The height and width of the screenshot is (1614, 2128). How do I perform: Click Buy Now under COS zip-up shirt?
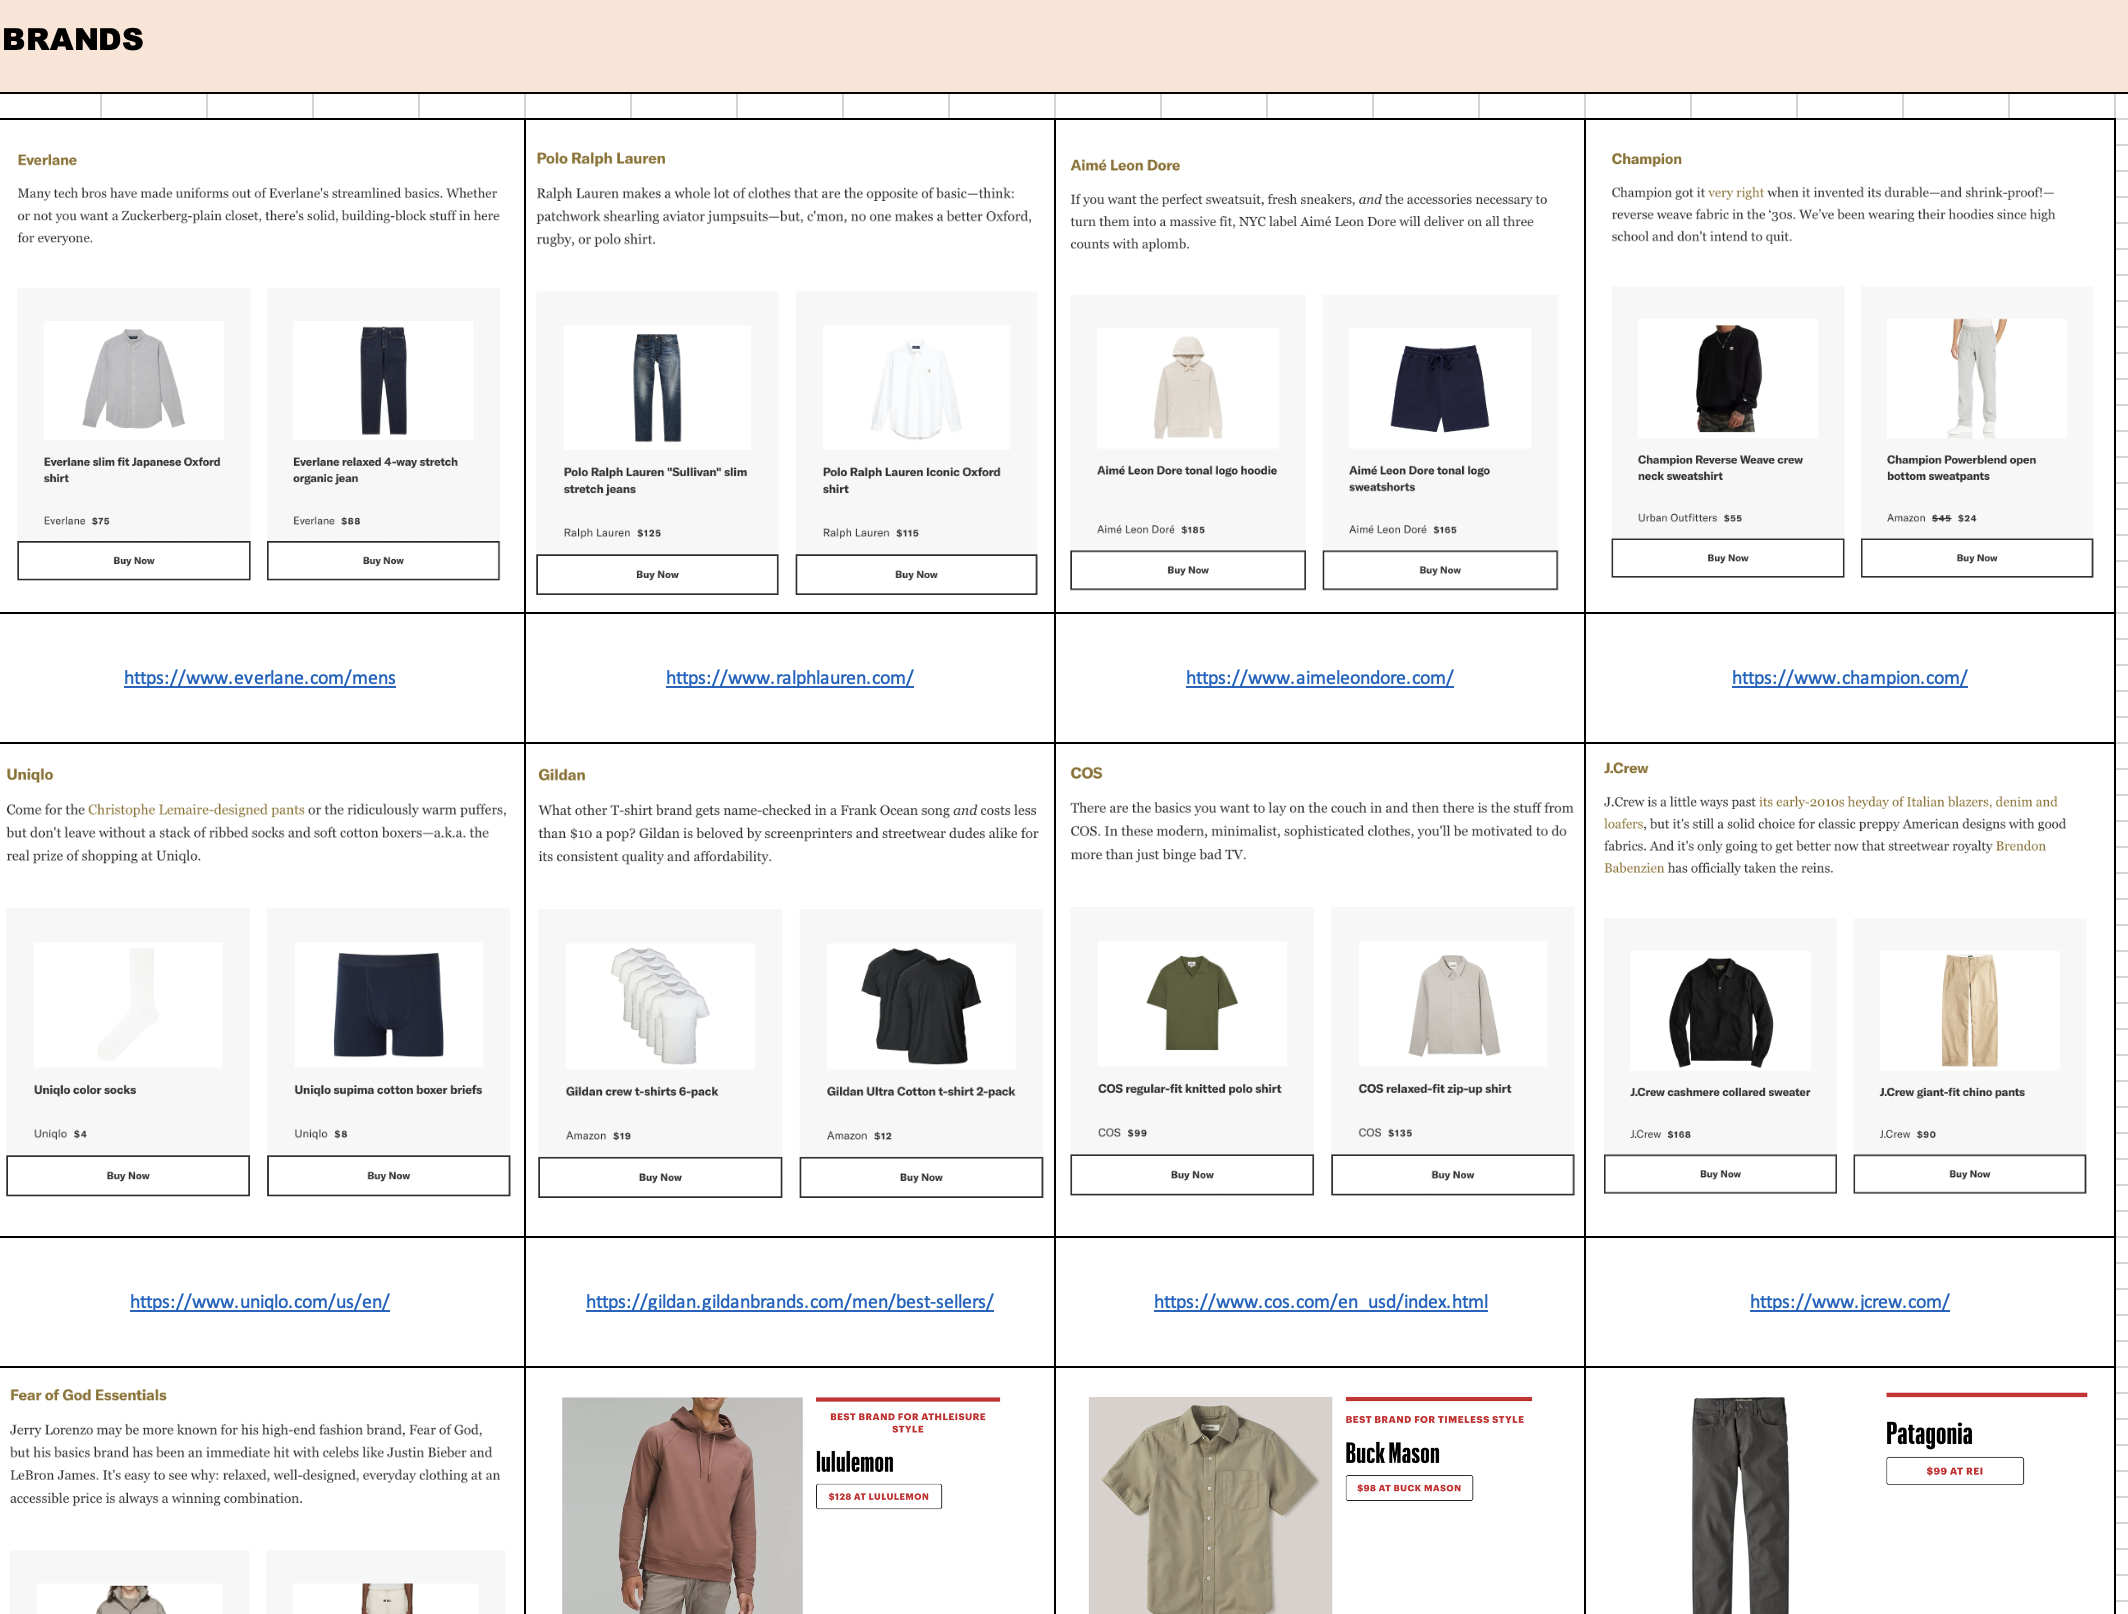(1453, 1175)
